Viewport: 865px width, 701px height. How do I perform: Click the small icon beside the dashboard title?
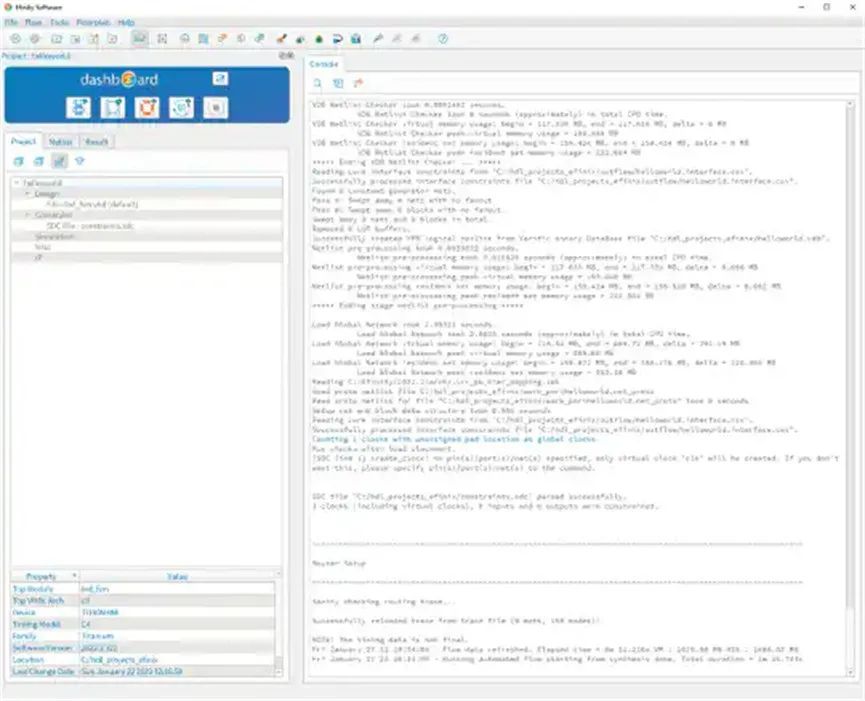(x=220, y=79)
